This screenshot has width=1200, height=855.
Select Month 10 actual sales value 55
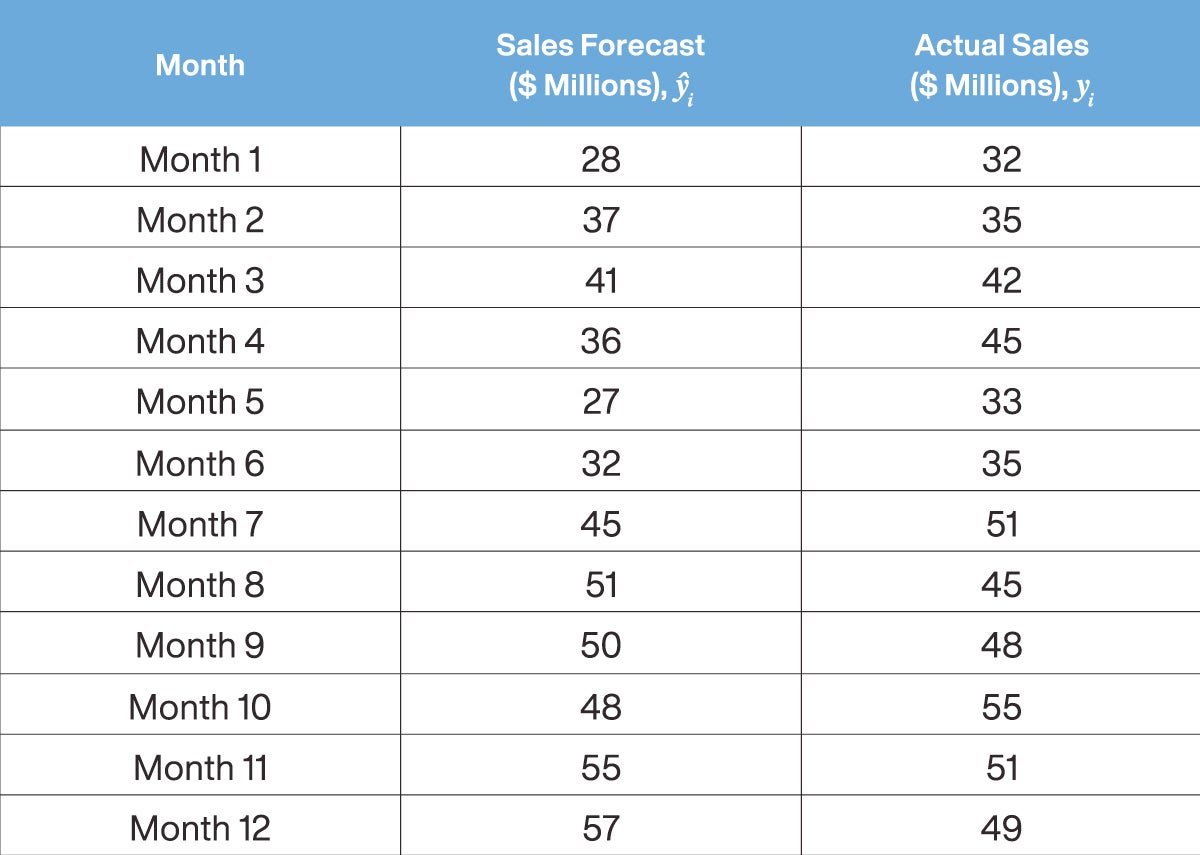pyautogui.click(x=1001, y=707)
